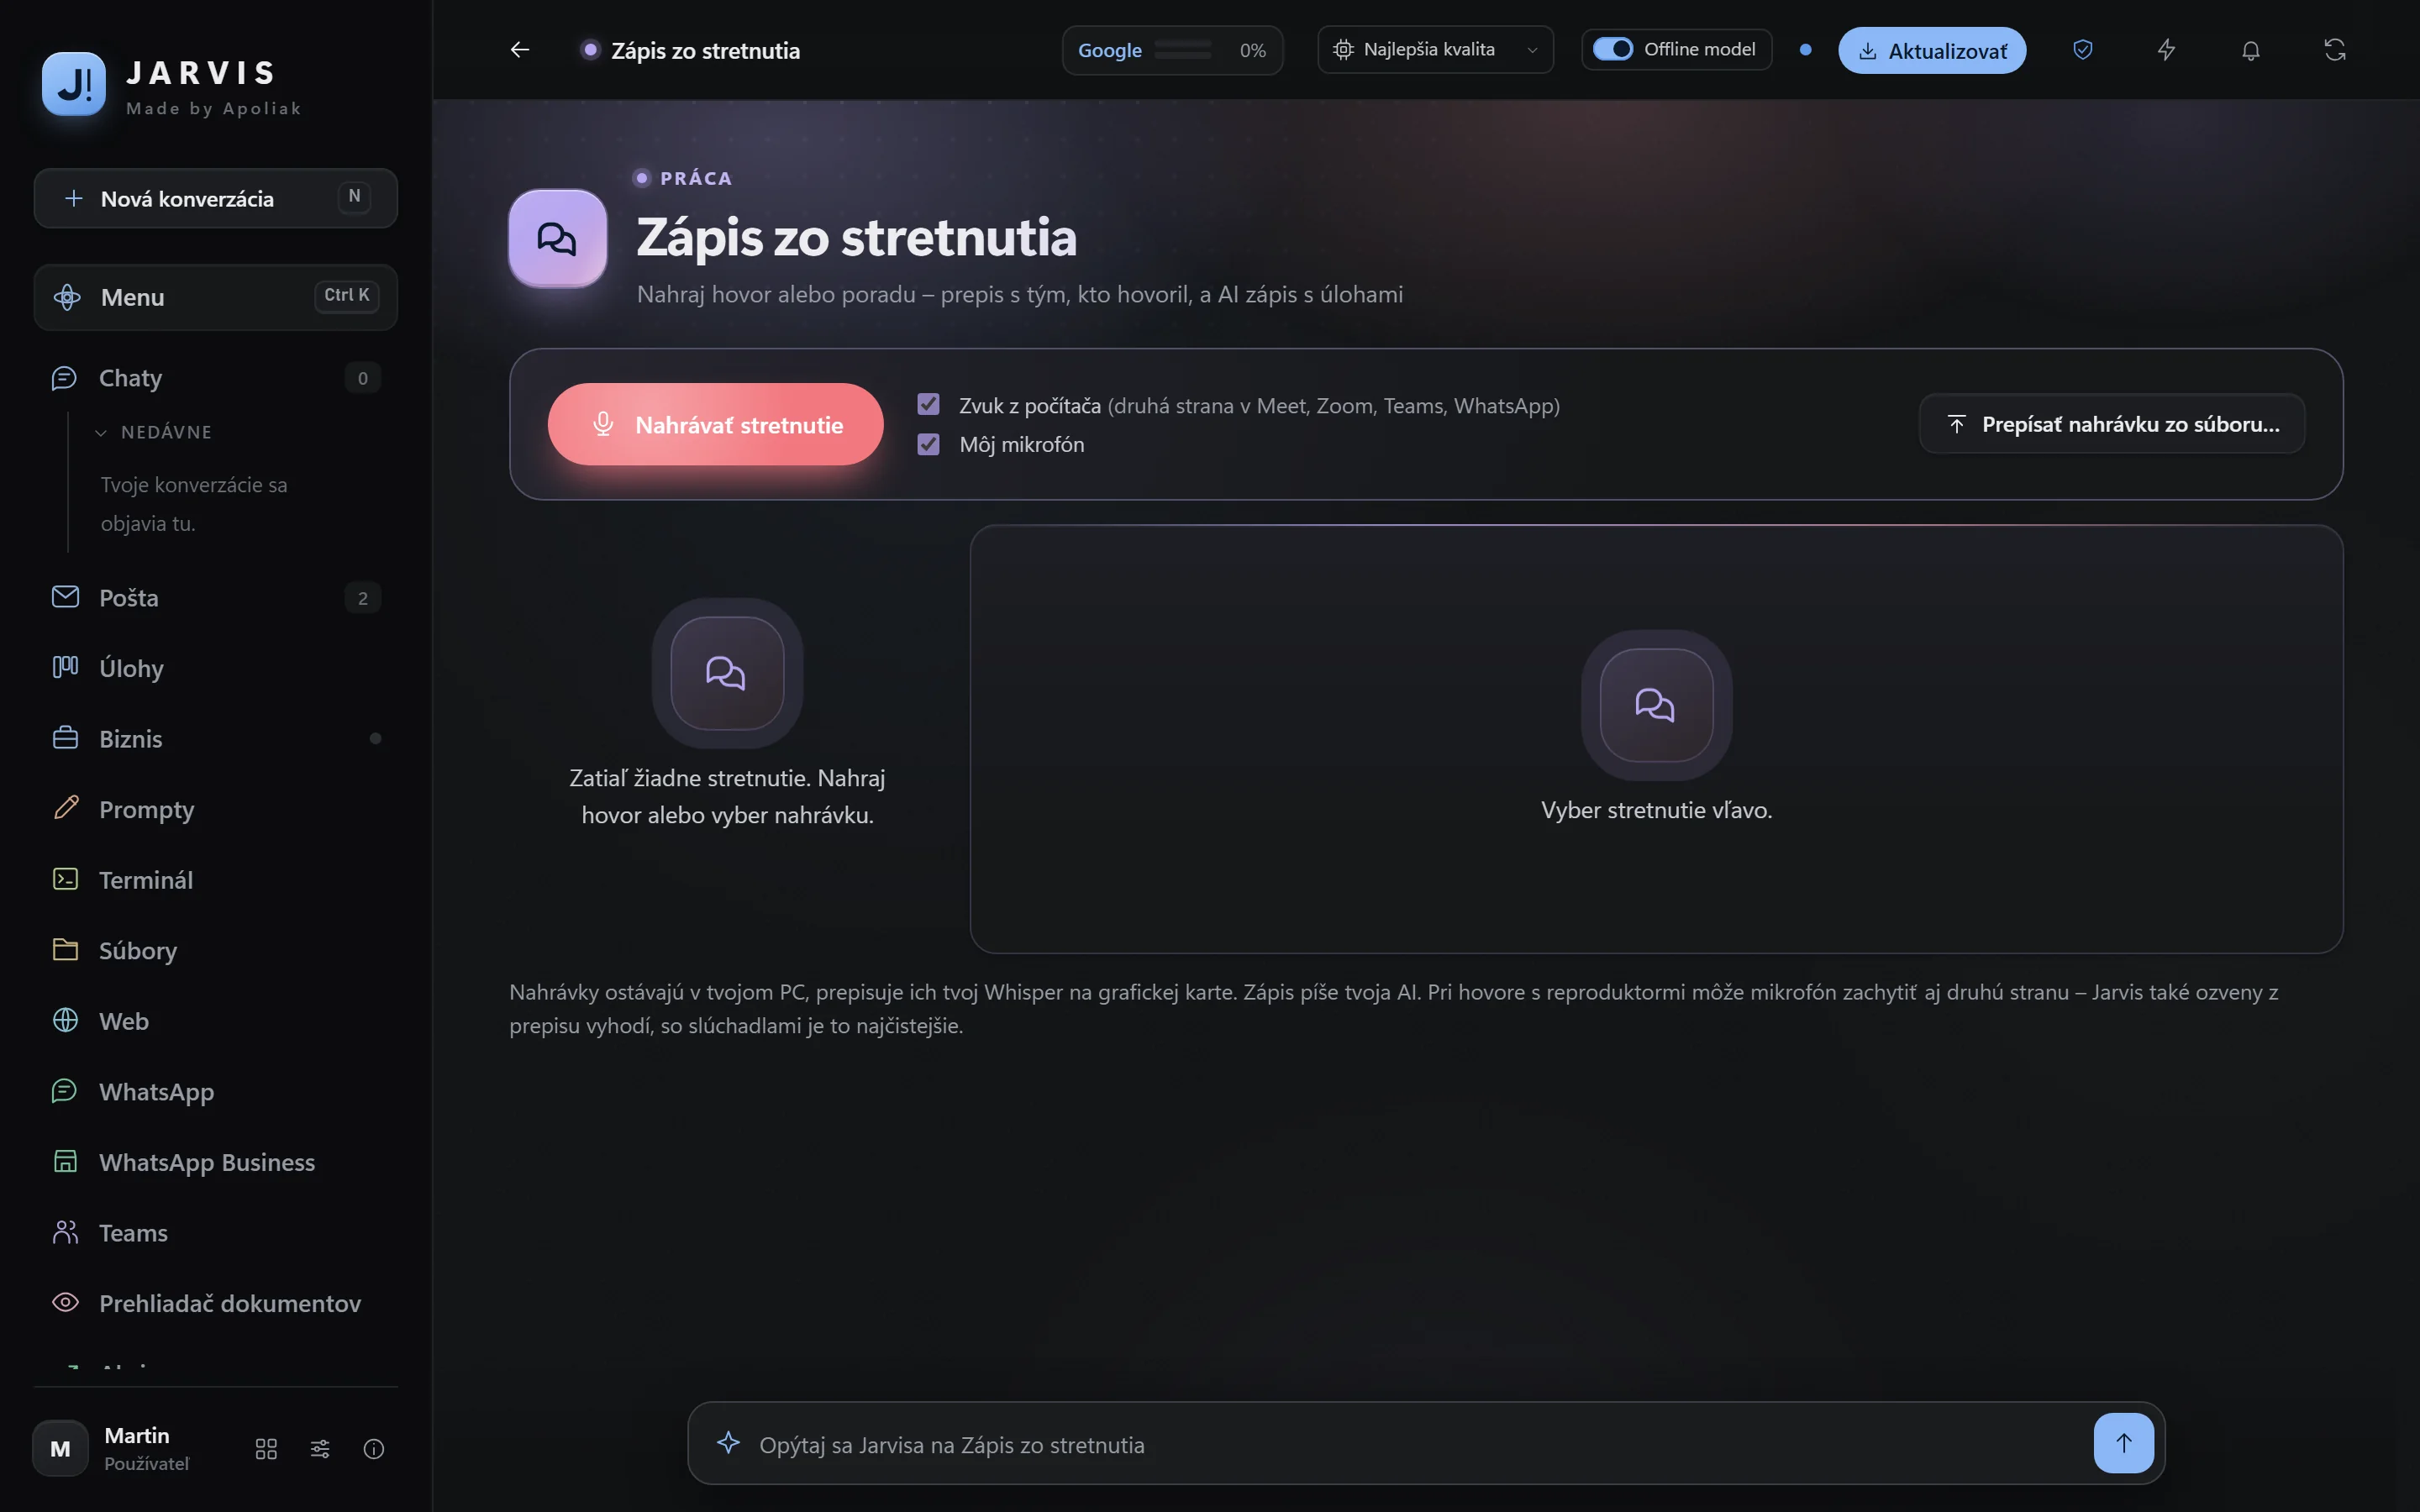Screen dimensions: 2420x1512
Task: Click the JARVIS logo icon
Action: [x=74, y=84]
